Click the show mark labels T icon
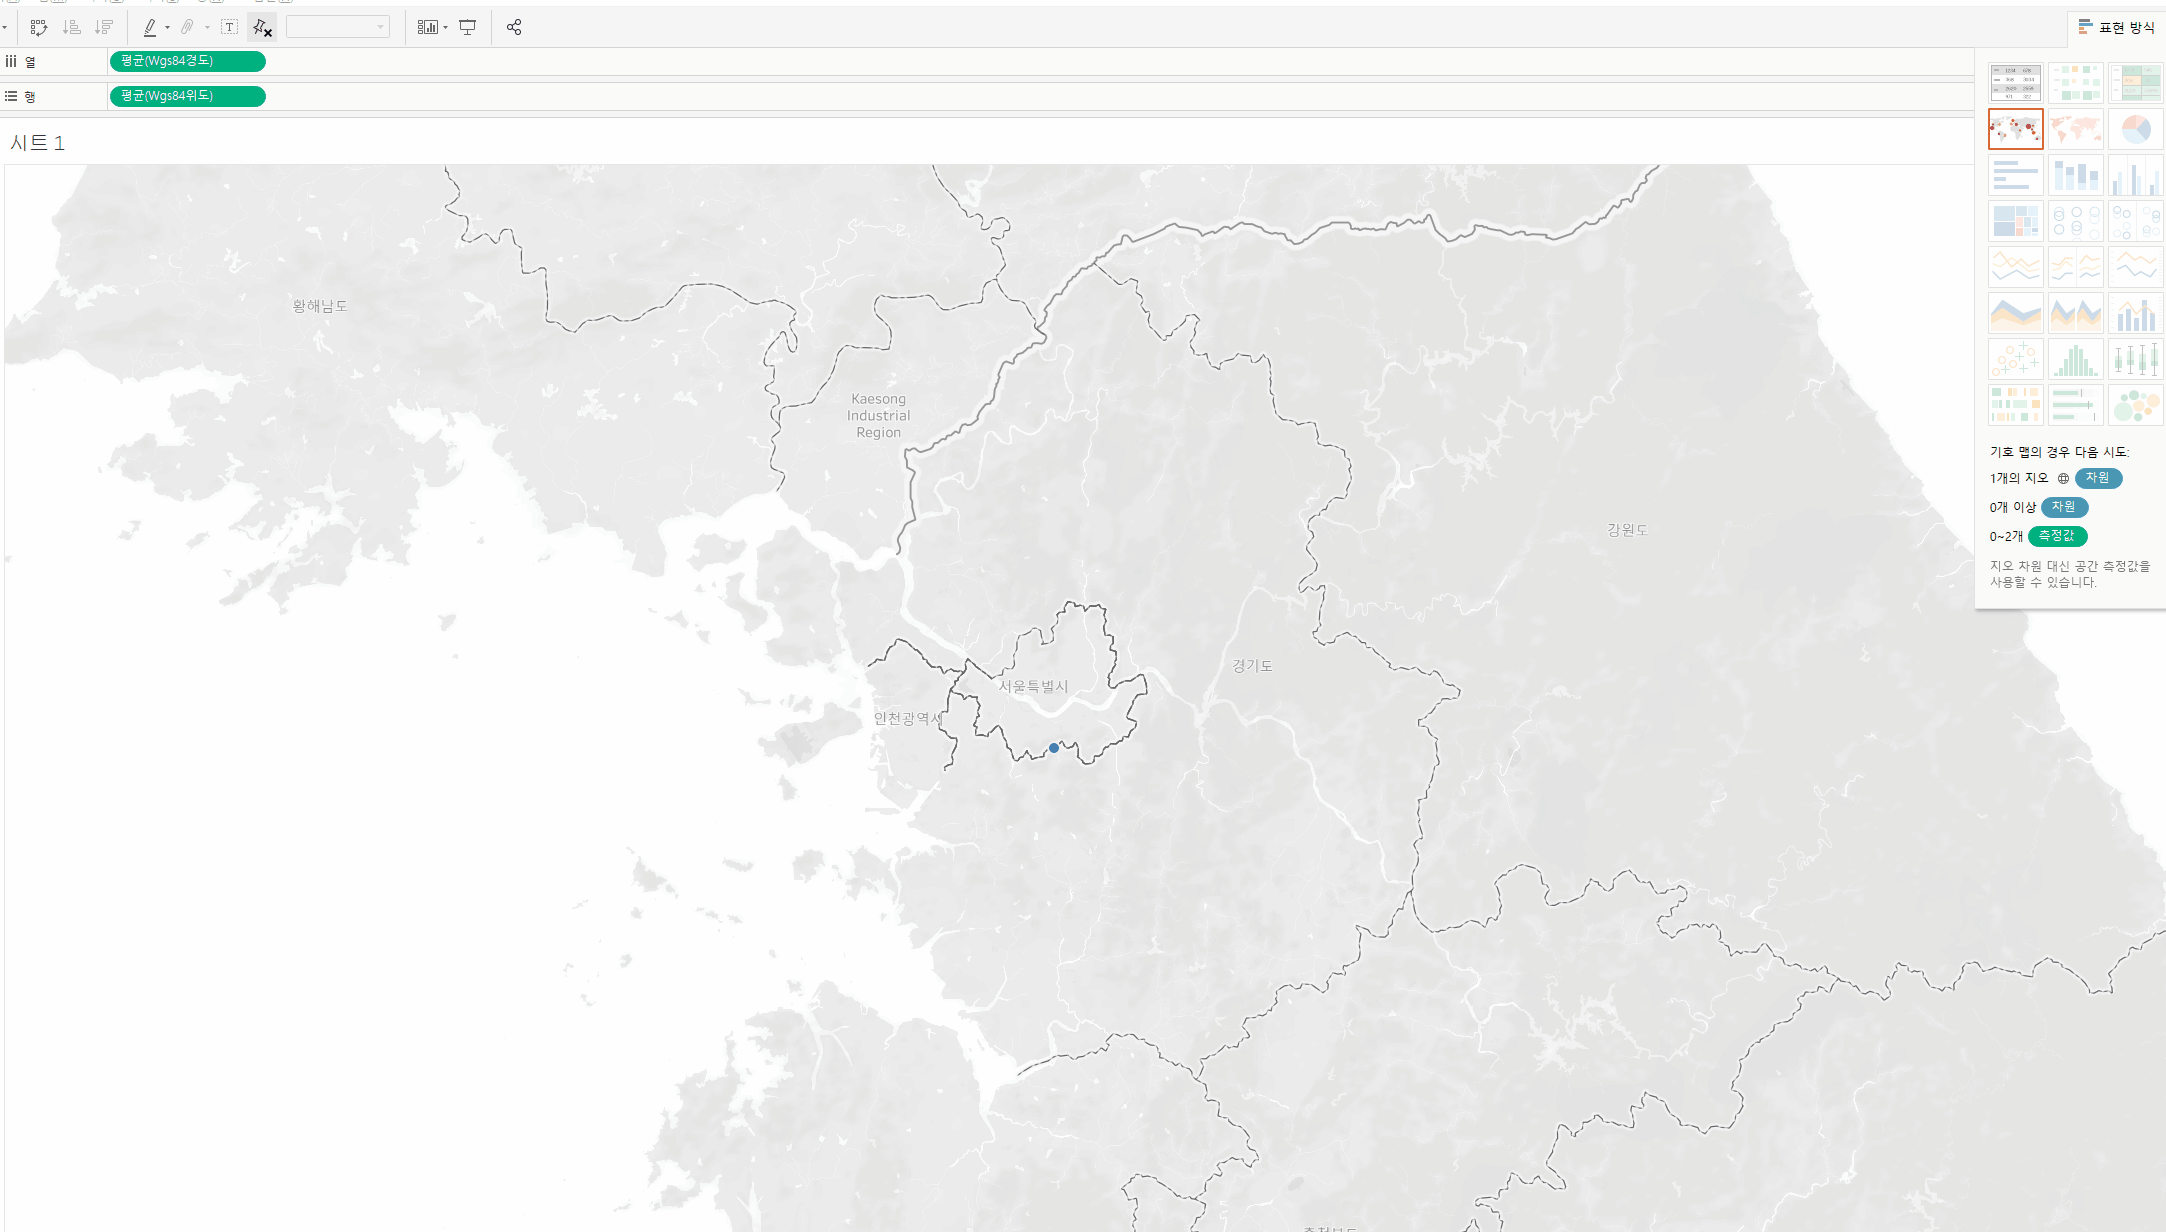 tap(229, 27)
